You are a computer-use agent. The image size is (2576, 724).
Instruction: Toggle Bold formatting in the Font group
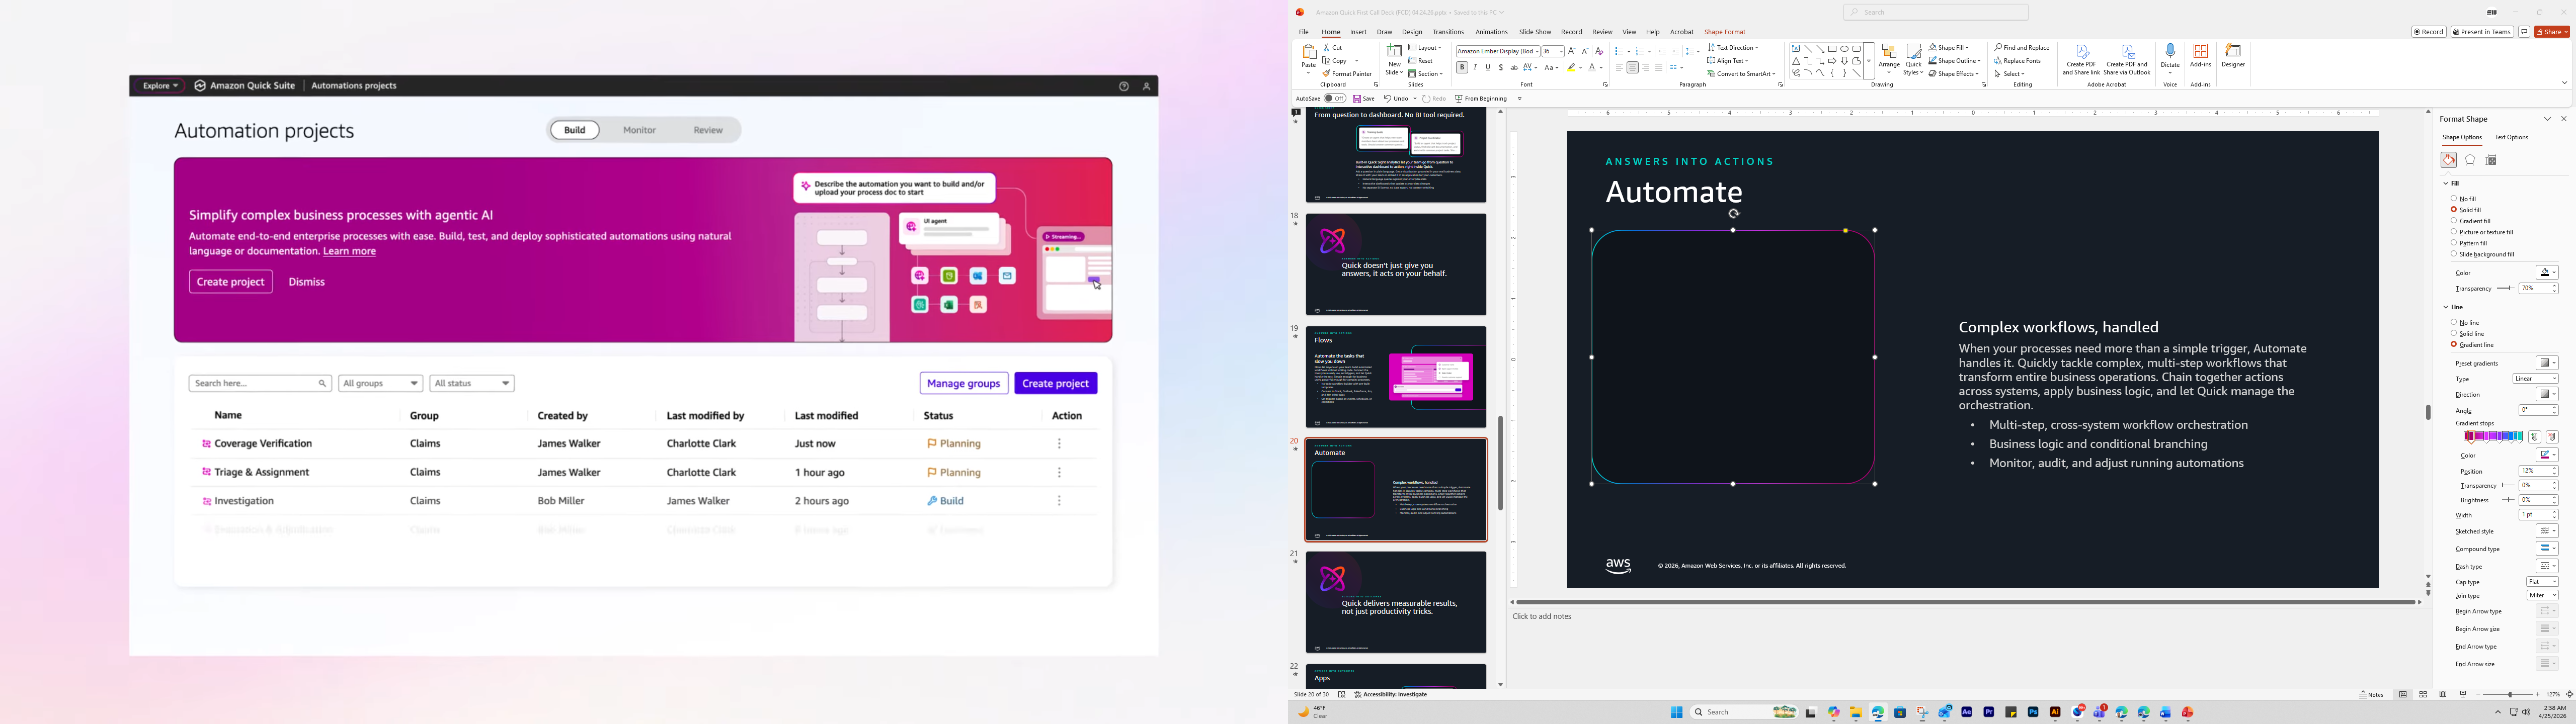1462,68
